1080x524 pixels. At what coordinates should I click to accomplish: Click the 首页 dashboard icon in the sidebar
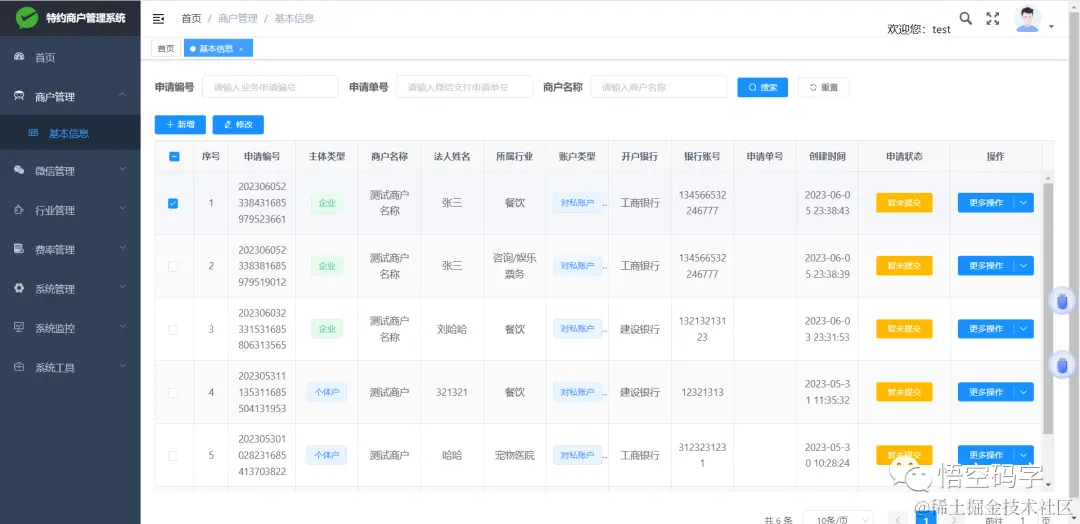(19, 56)
